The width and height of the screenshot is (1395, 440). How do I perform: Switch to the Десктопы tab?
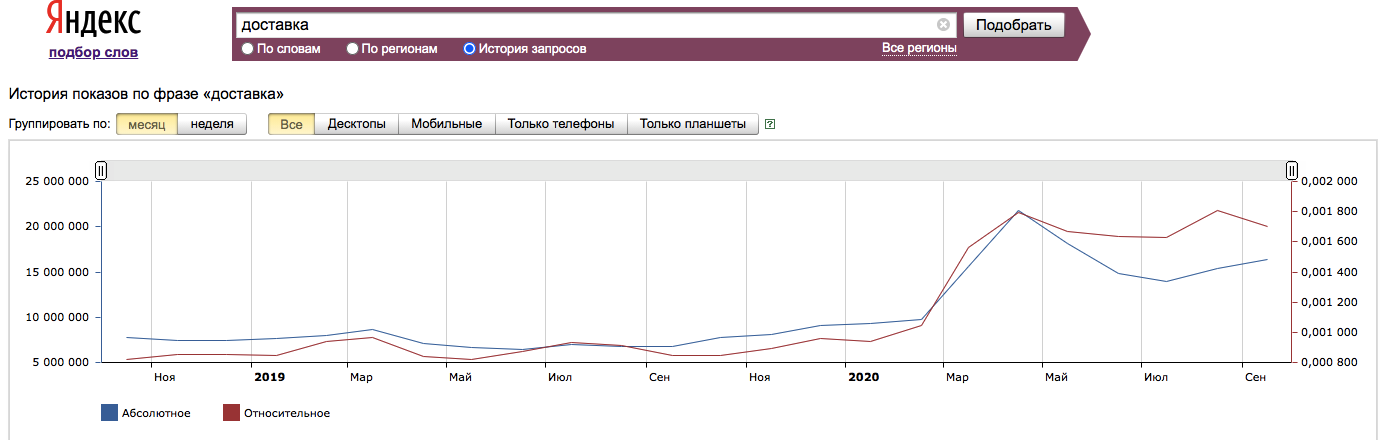pos(357,124)
